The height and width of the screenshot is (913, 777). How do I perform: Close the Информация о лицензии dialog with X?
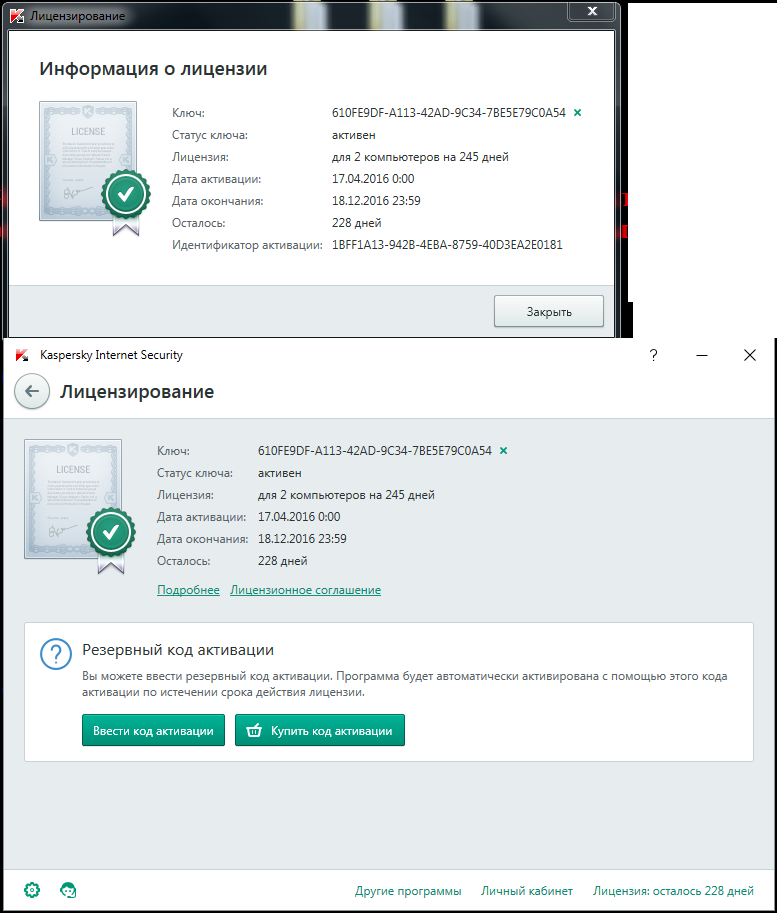(x=592, y=11)
